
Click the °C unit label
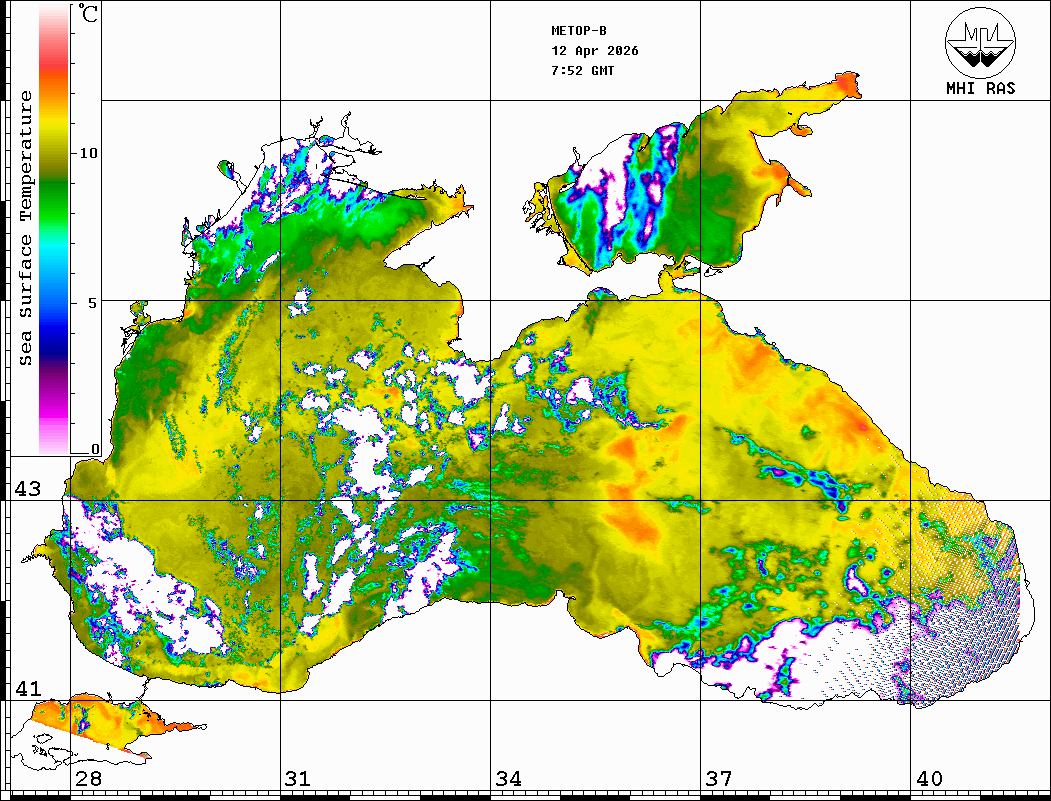[x=89, y=15]
